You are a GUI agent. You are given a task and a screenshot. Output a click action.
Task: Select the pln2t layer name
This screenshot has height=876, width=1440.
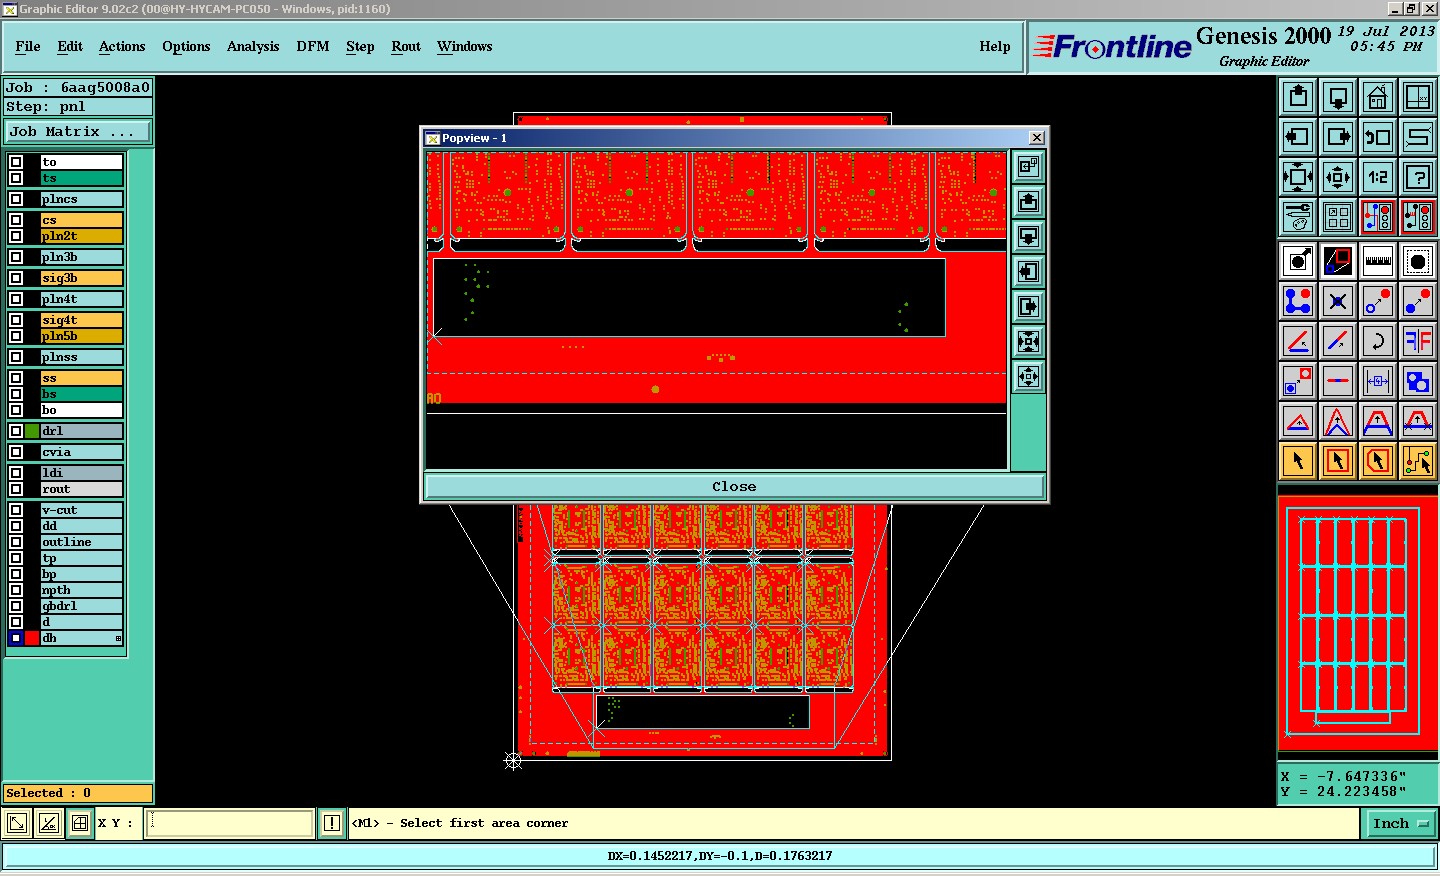click(x=81, y=236)
